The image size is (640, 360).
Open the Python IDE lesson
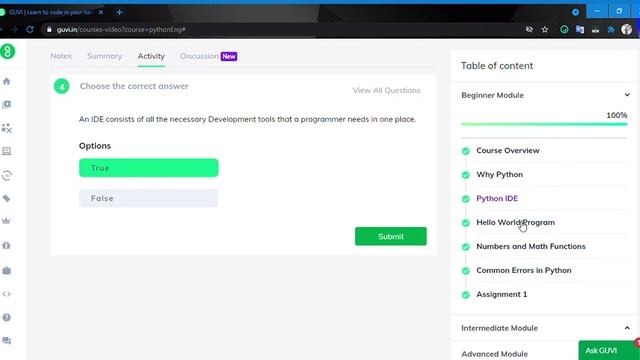(497, 198)
